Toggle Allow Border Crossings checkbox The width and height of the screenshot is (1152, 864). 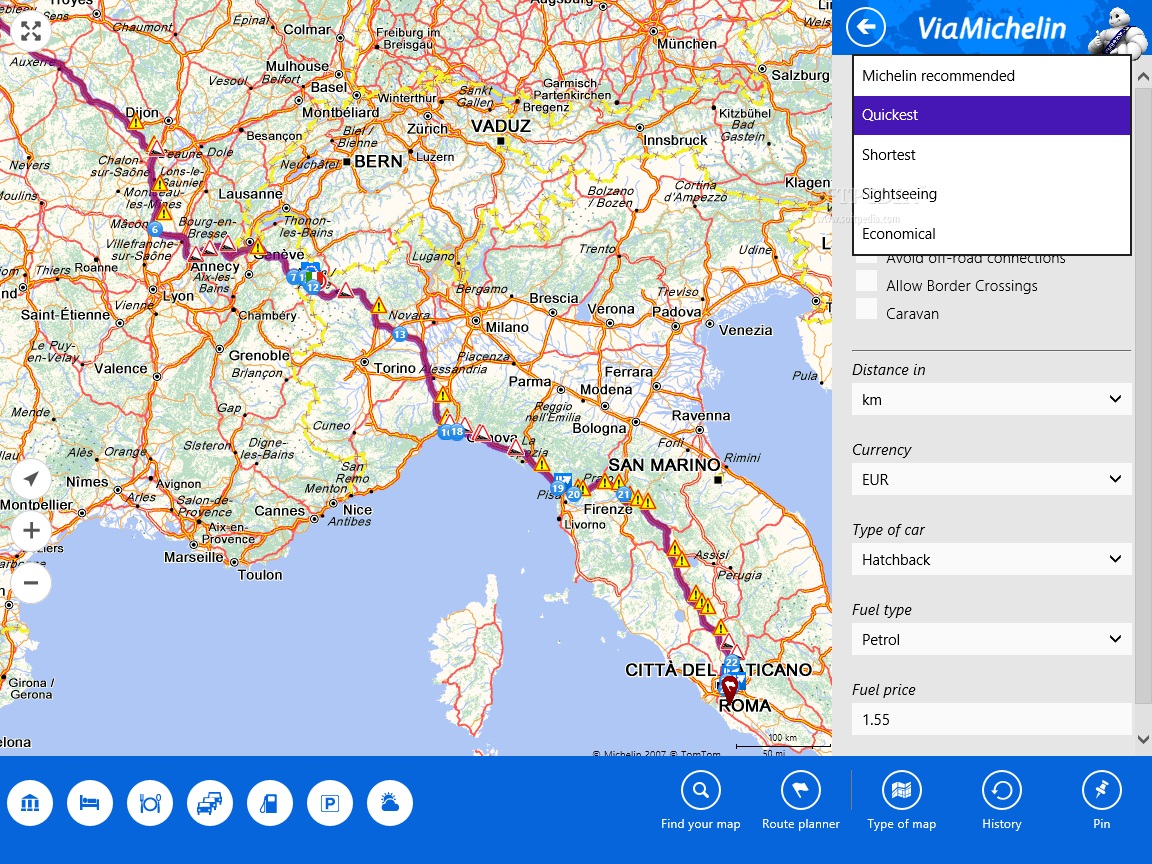pos(867,281)
